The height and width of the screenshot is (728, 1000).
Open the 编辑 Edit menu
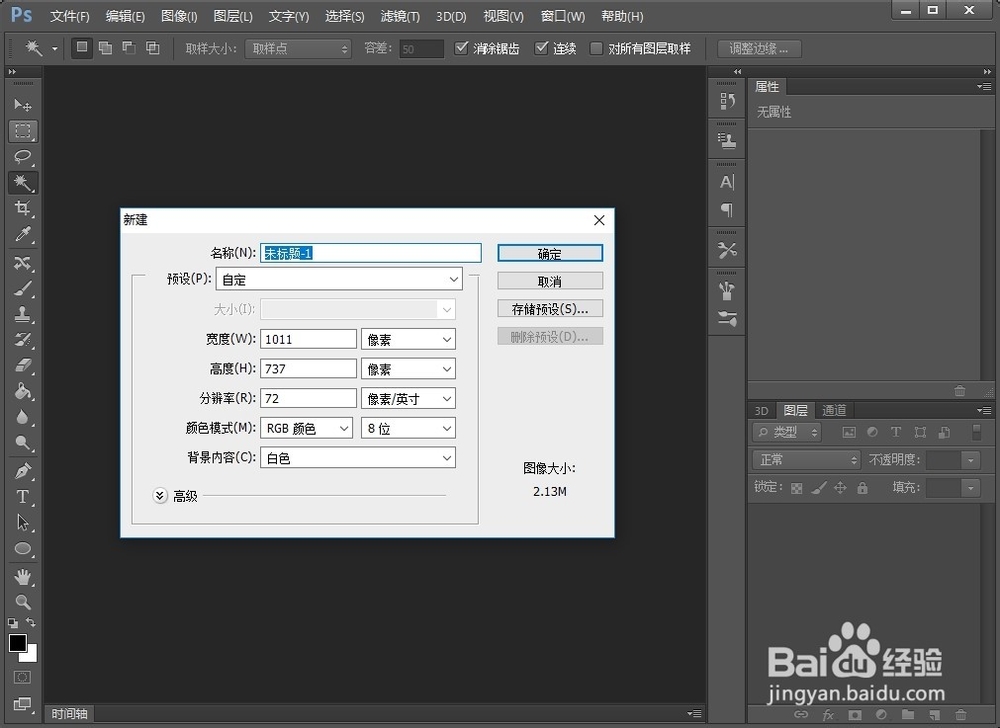[125, 16]
